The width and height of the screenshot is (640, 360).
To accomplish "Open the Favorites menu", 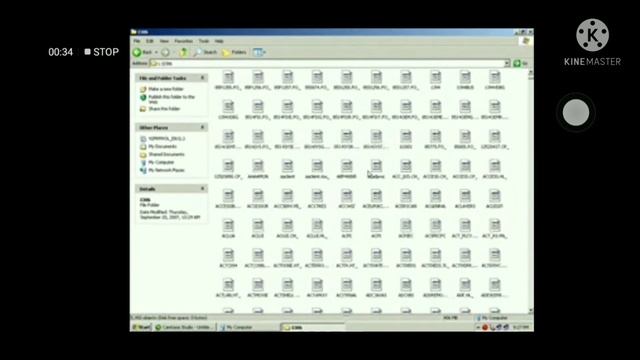I will point(183,41).
